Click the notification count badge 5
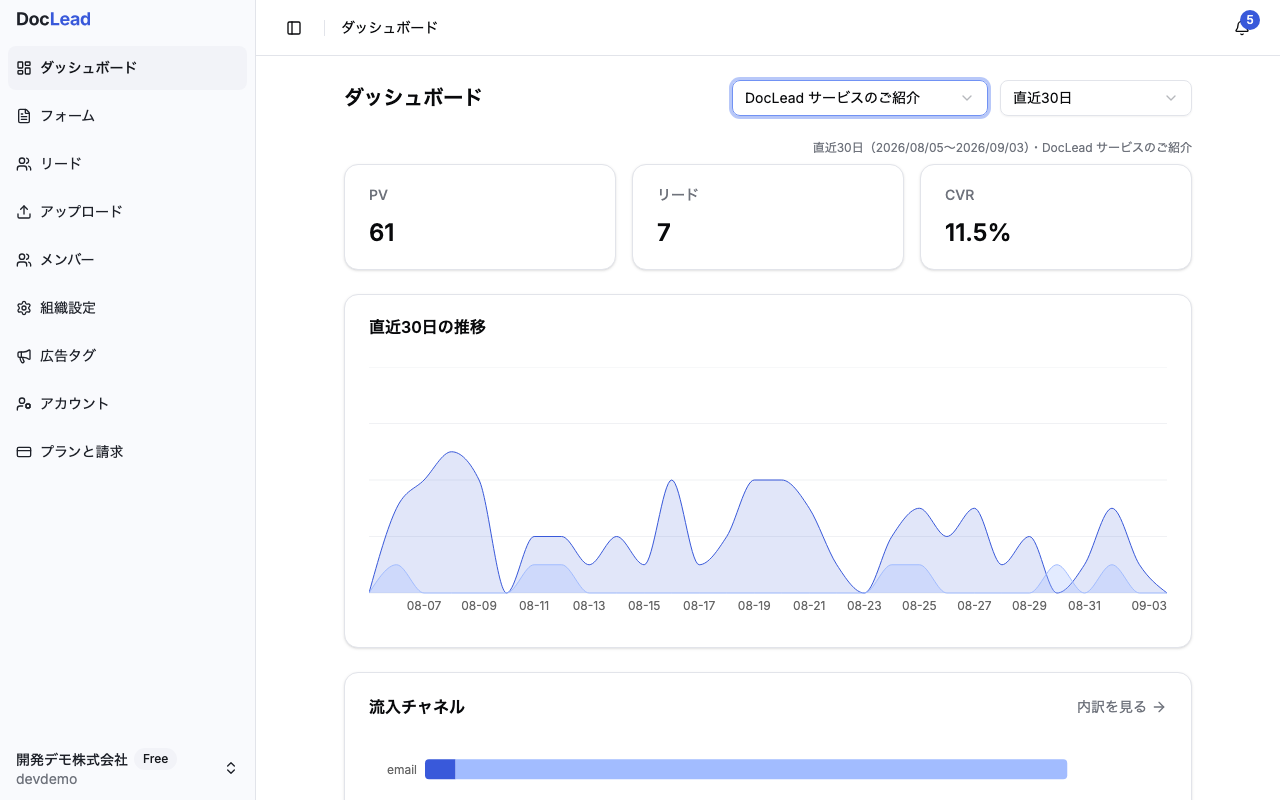The image size is (1280, 800). [x=1249, y=19]
